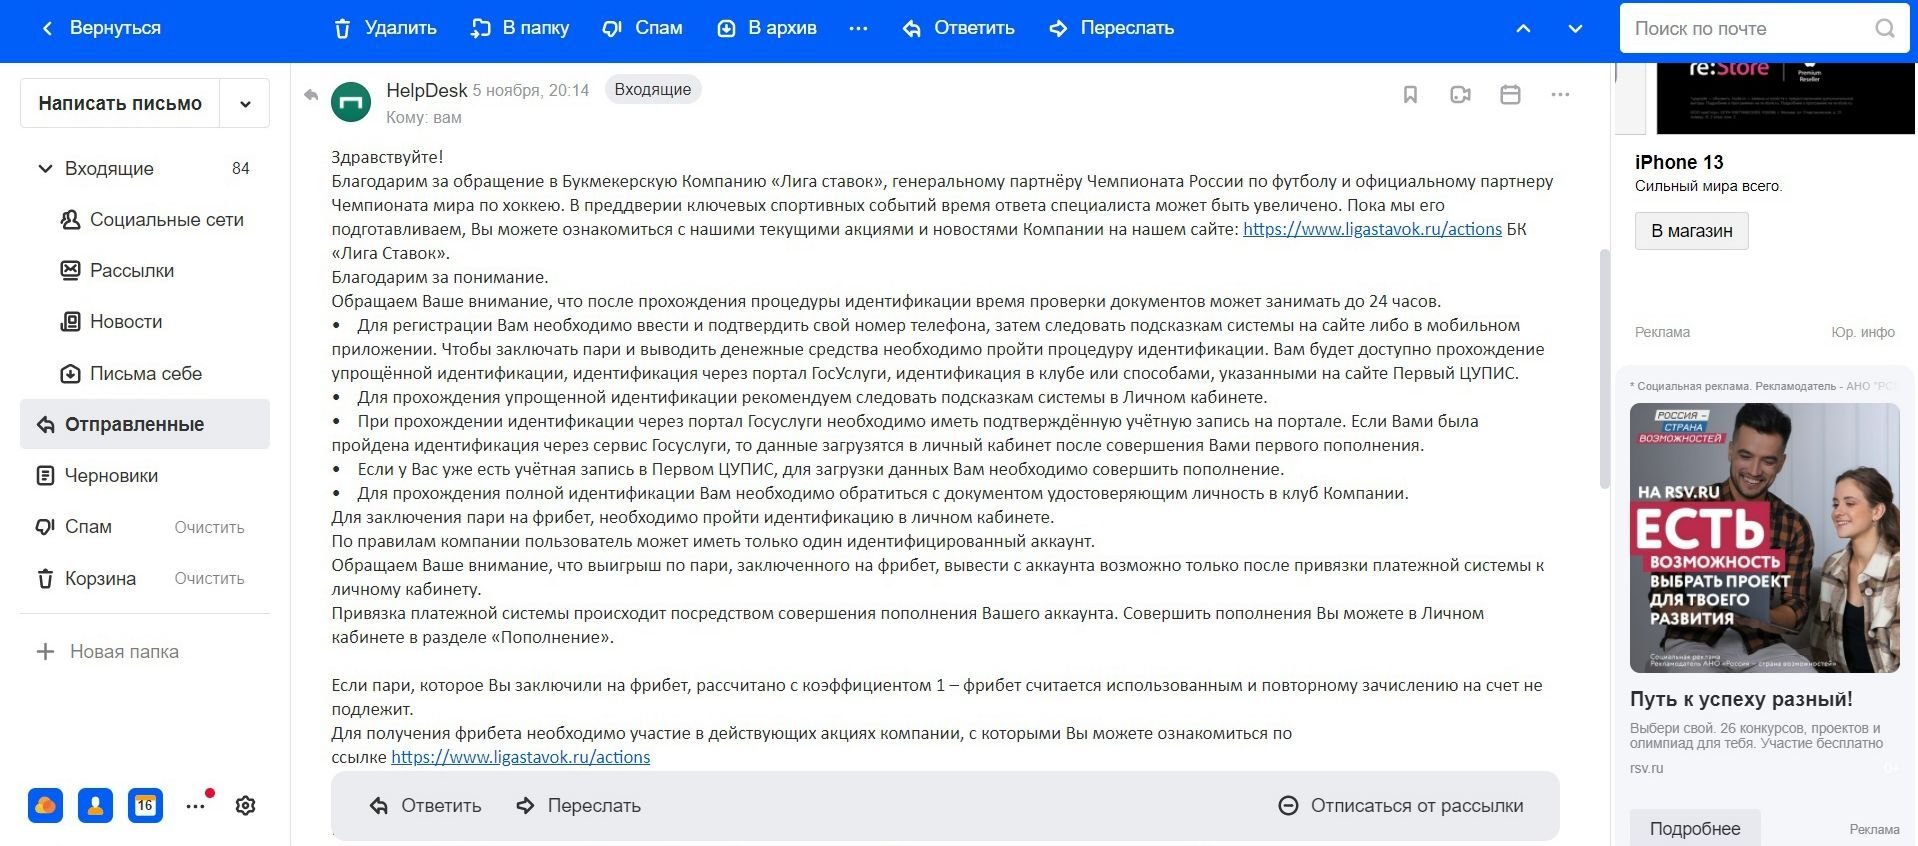Click Удалить to delete the message
This screenshot has height=846, width=1918.
385,28
